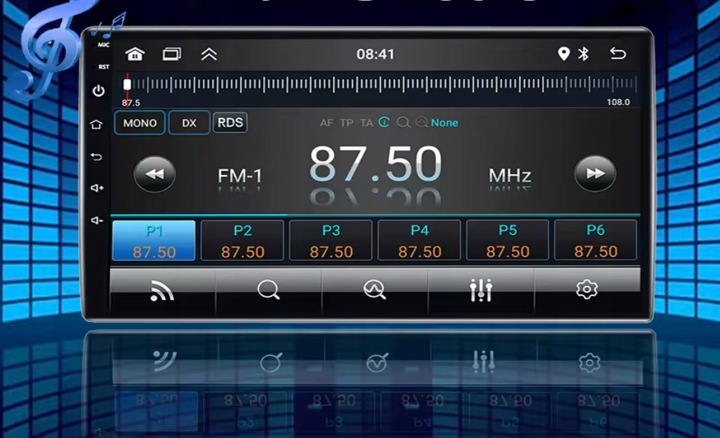Click the None program type label

click(444, 123)
